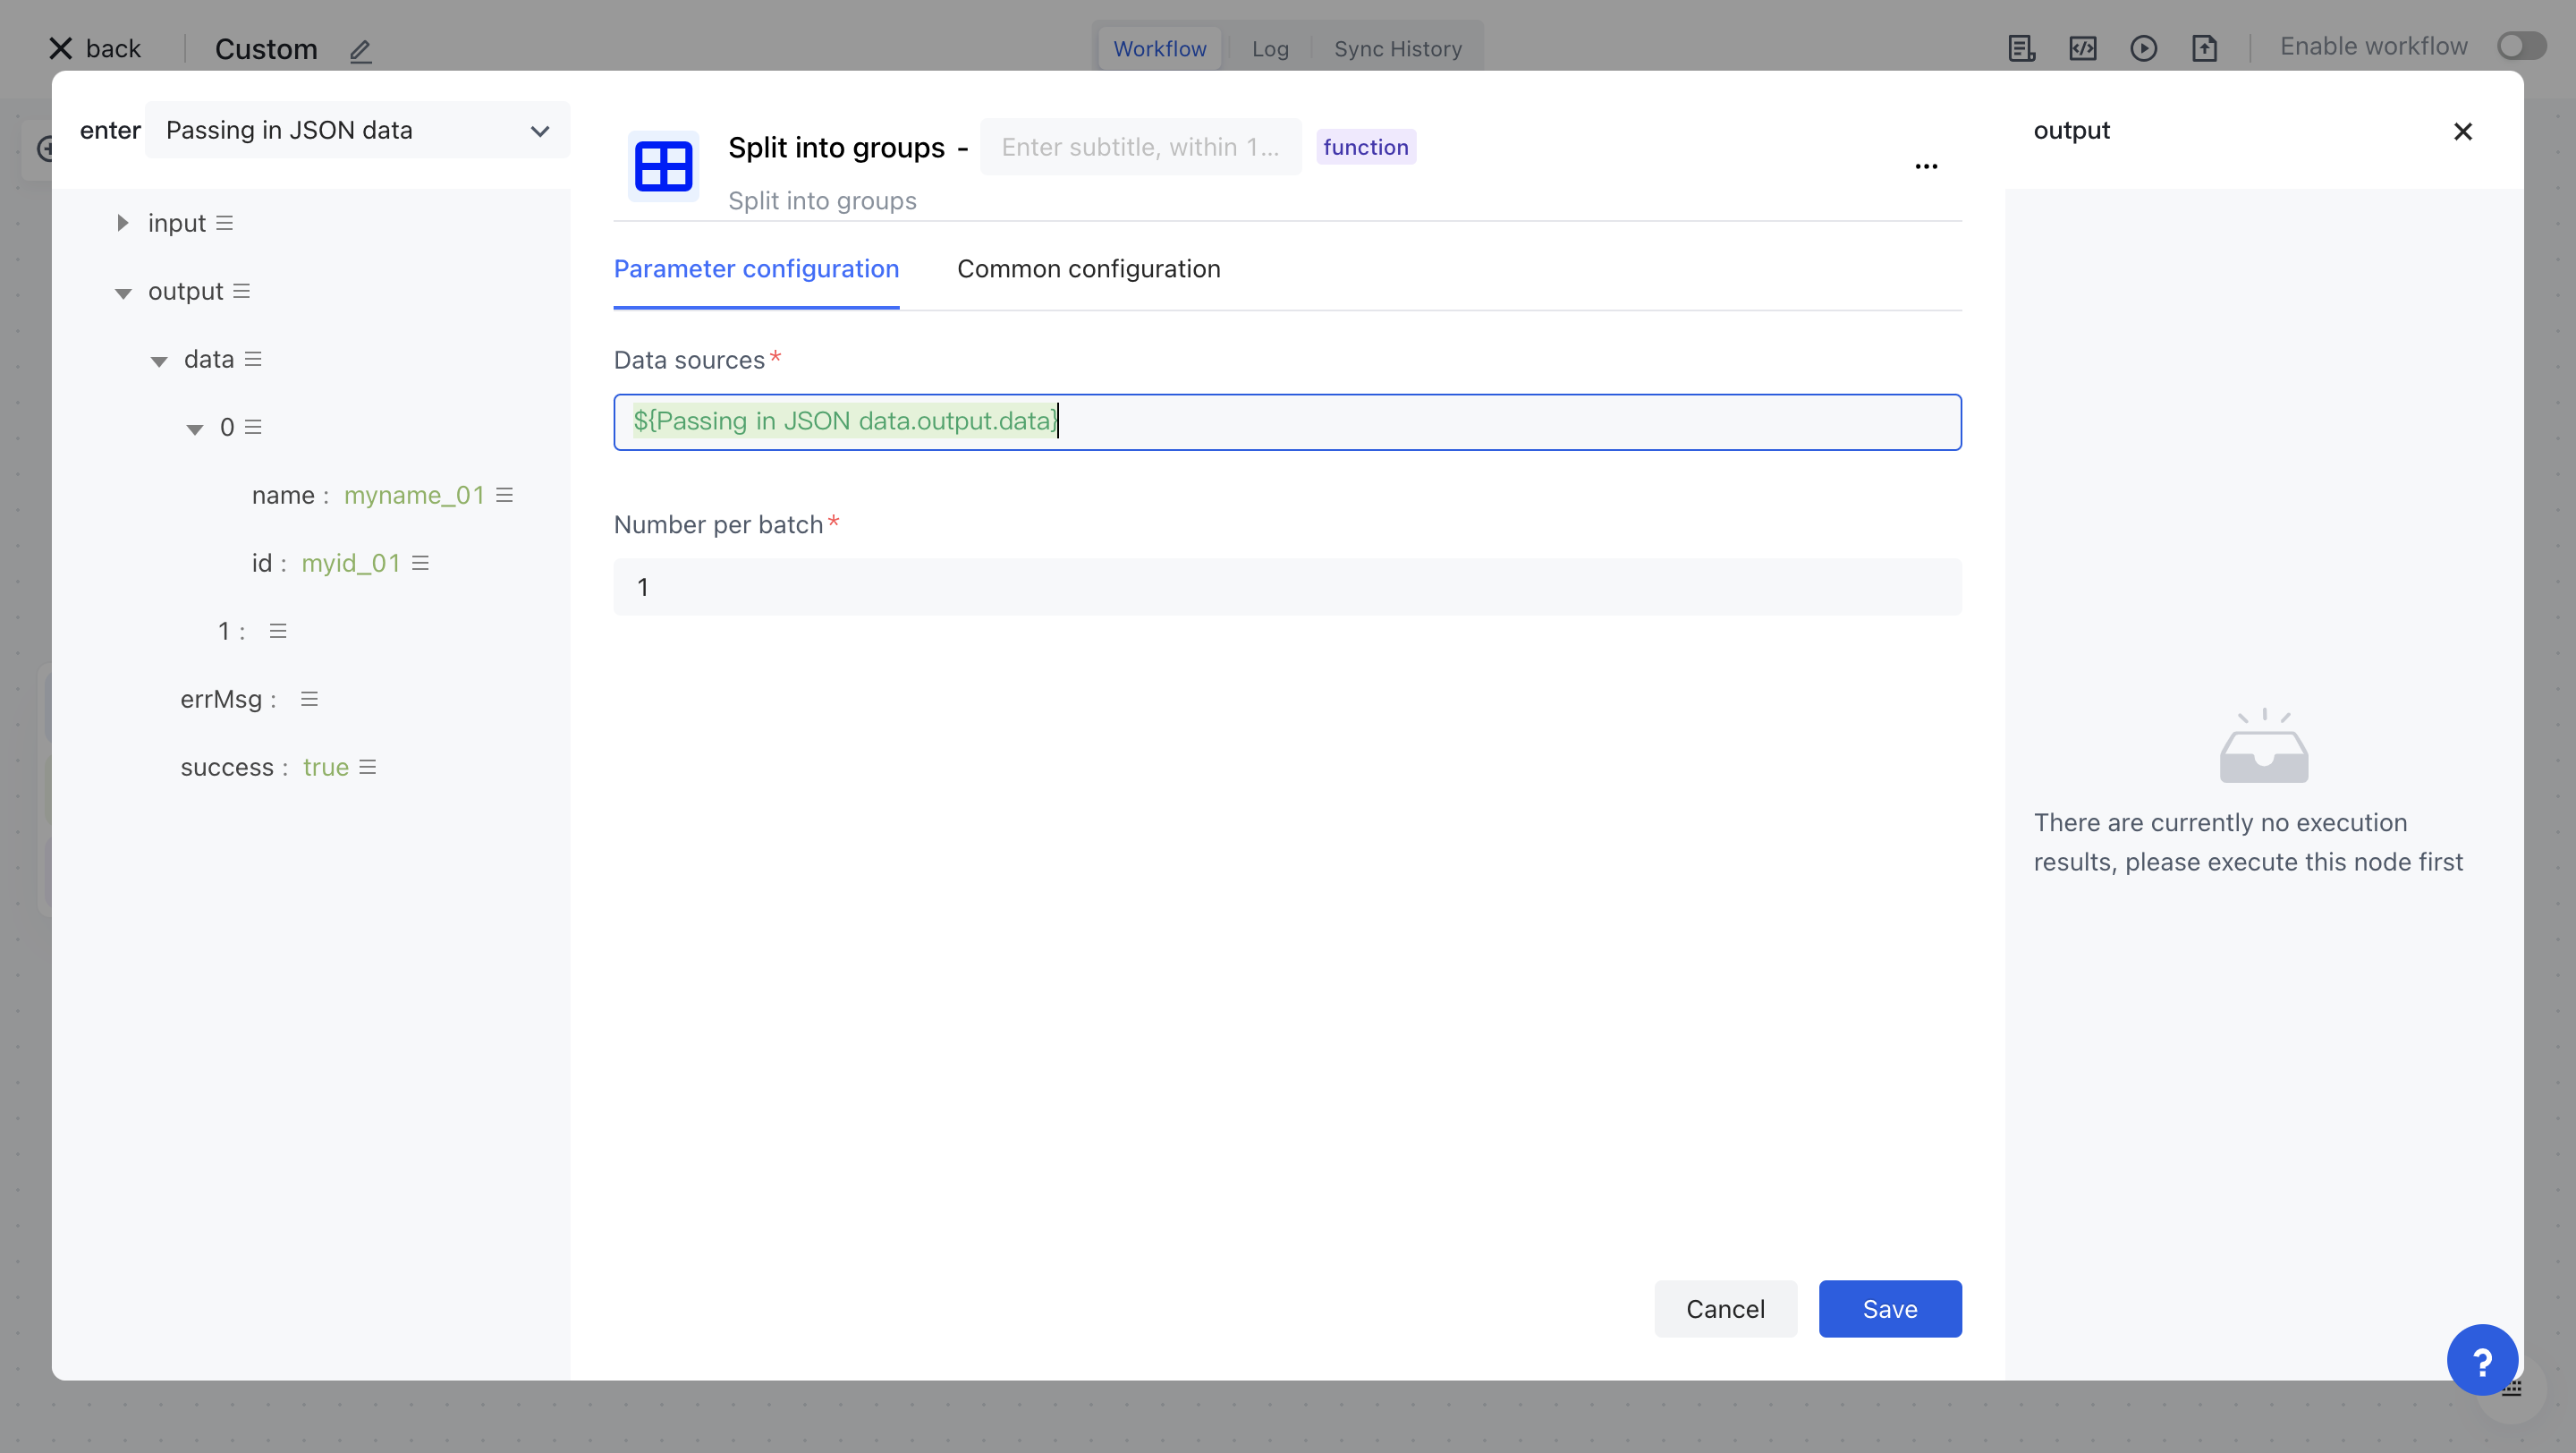The width and height of the screenshot is (2576, 1453).
Task: Click the Cancel button
Action: [1725, 1308]
